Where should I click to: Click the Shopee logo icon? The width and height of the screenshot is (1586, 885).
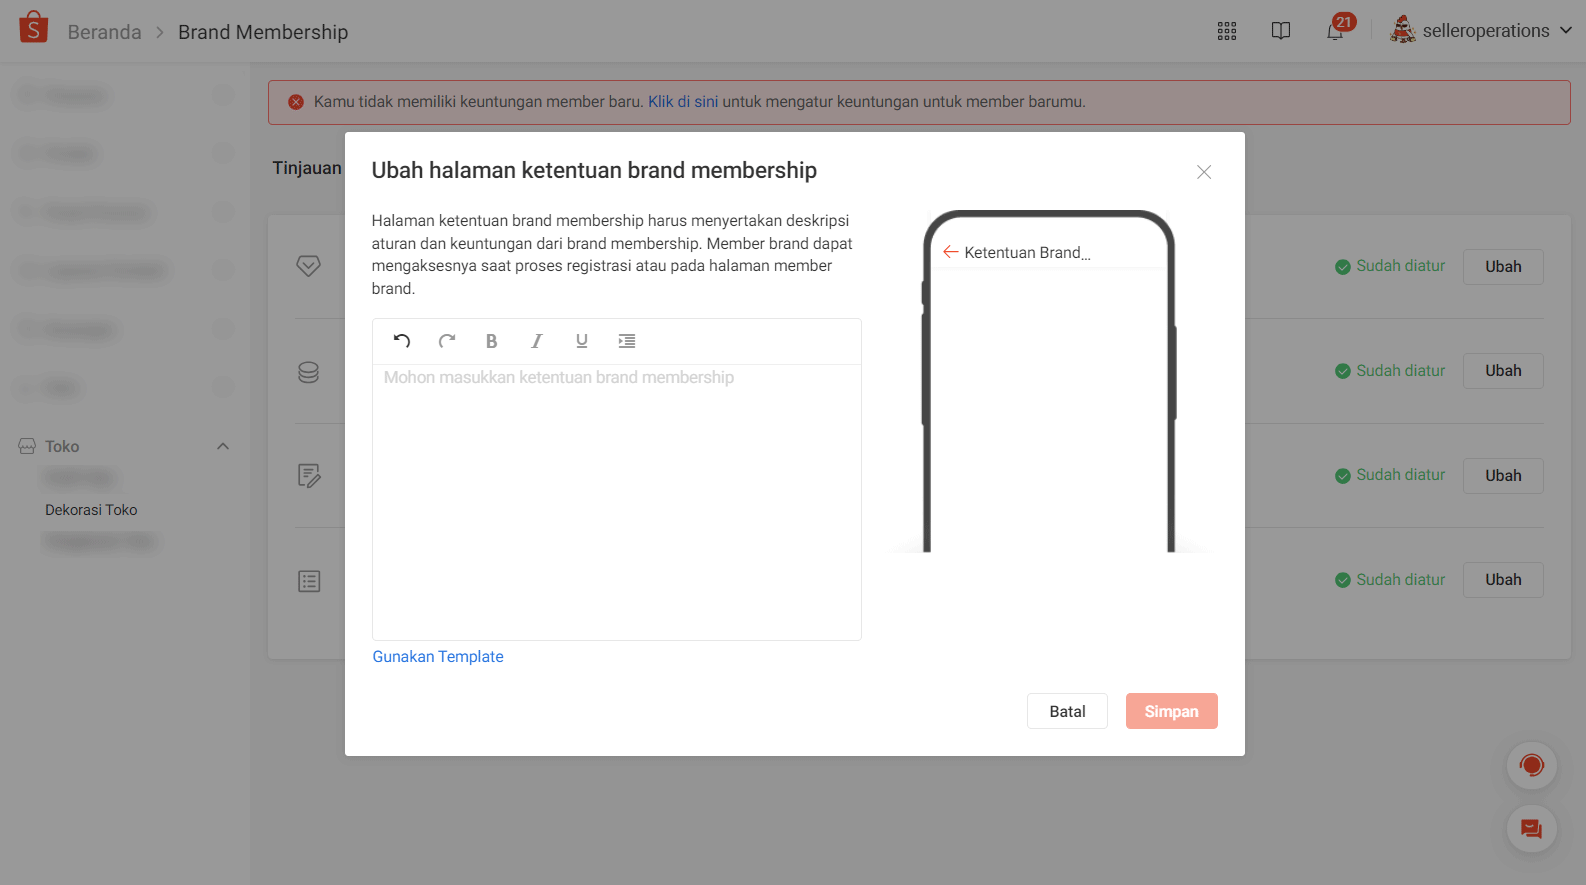[33, 28]
